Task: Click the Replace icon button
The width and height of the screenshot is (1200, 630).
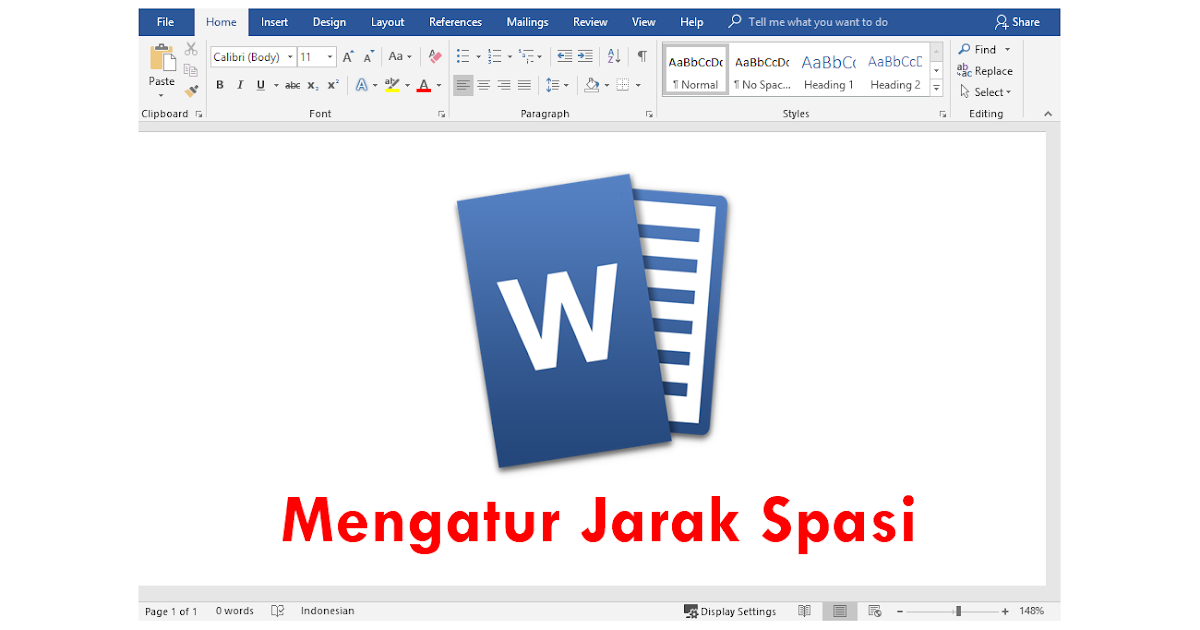Action: coord(985,71)
